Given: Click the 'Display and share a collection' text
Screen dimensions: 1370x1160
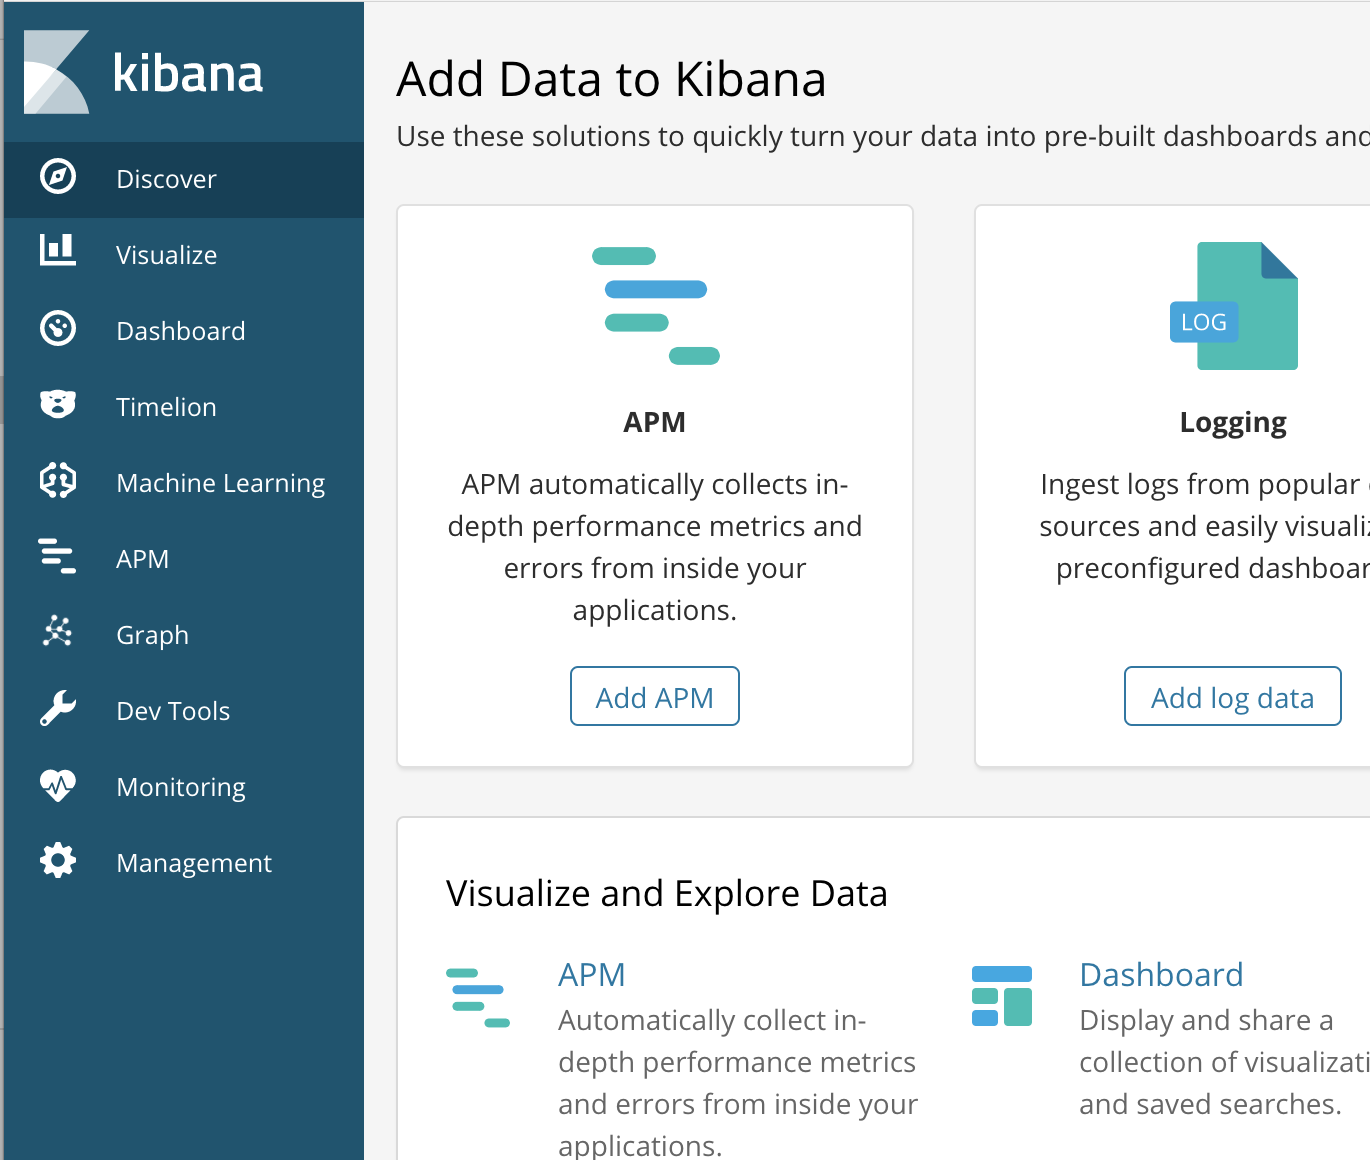Looking at the screenshot, I should pyautogui.click(x=1224, y=1062).
